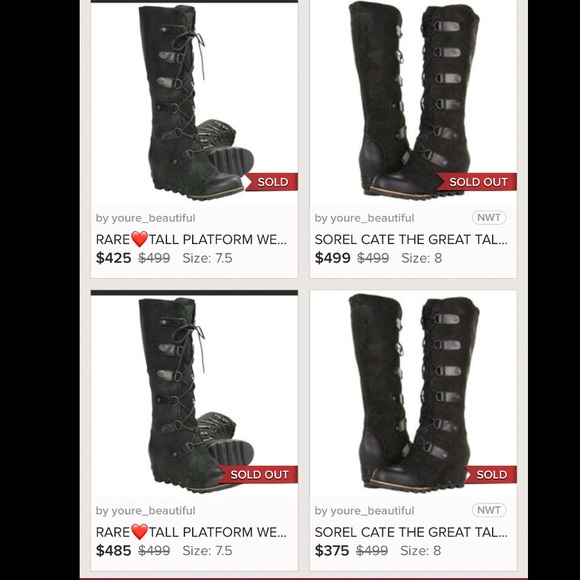Click the SOLD banner on the $375 listing

click(489, 475)
